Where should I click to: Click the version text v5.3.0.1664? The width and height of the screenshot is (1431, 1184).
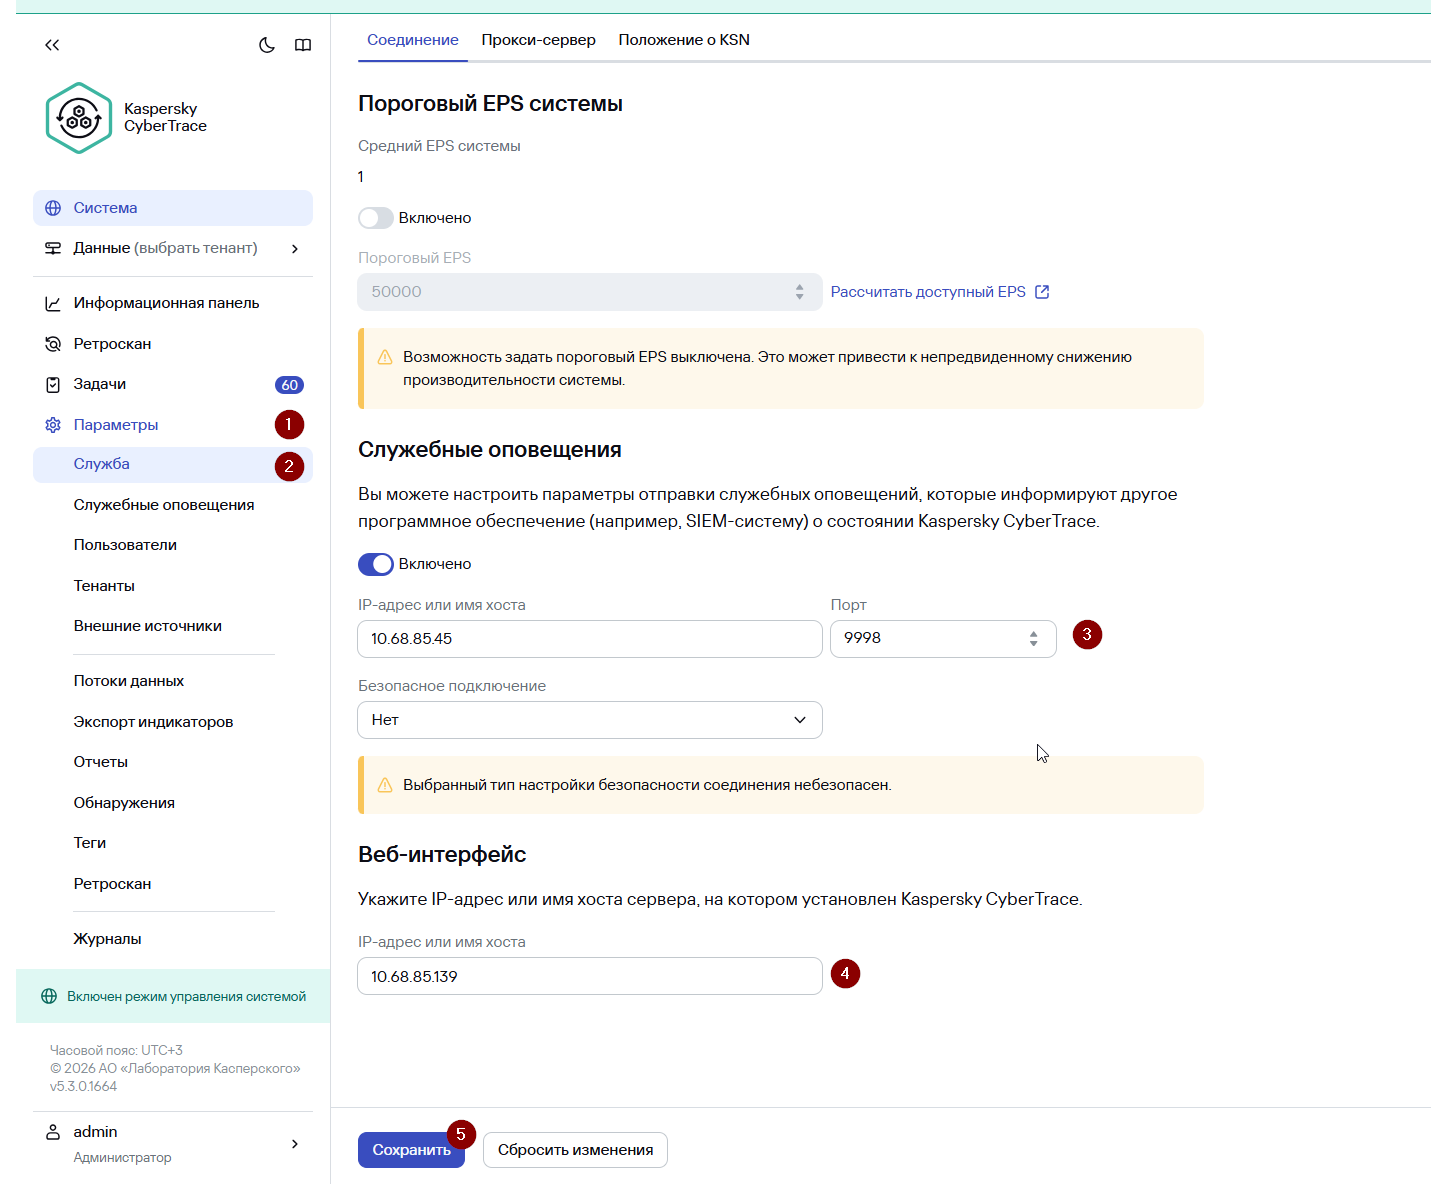[x=83, y=1086]
